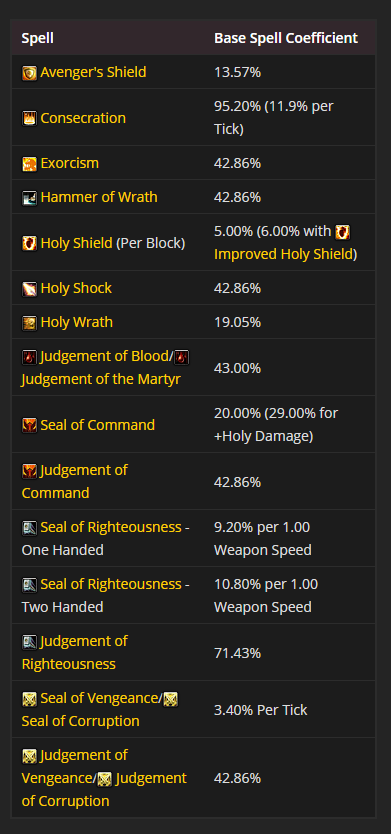Click the Holy Wrath spell icon
This screenshot has width=391, height=834.
29,323
